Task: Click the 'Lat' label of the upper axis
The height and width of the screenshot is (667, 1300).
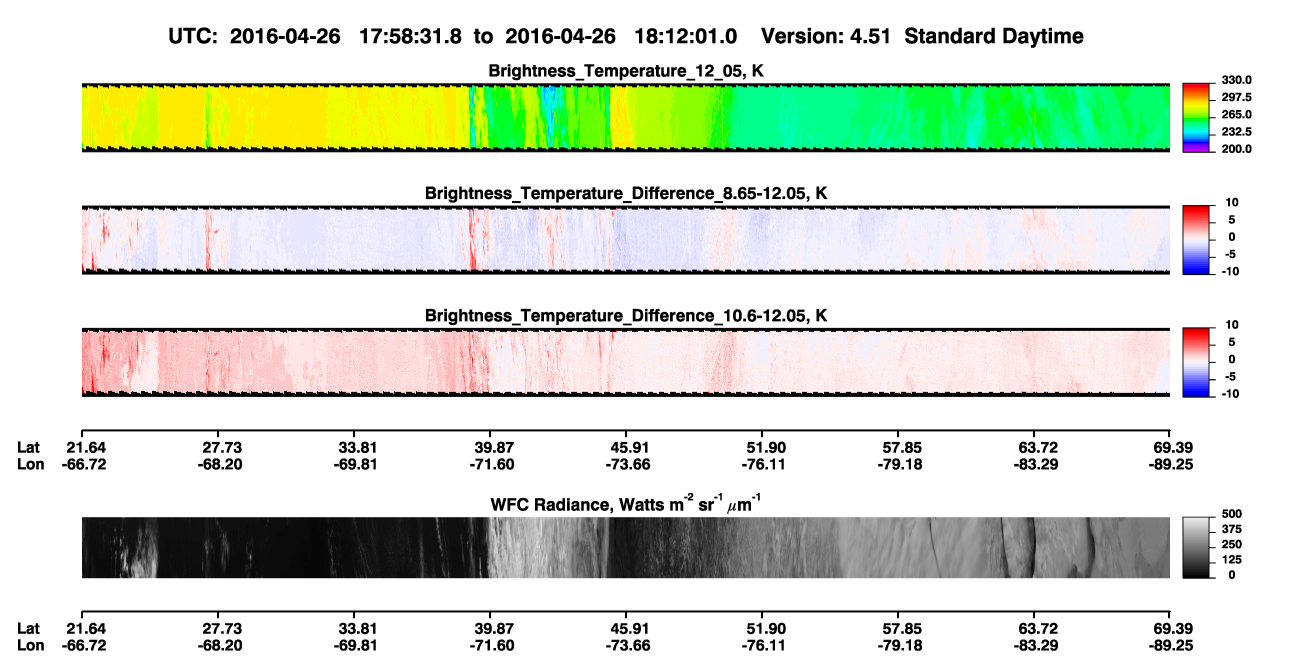Action: tap(29, 448)
